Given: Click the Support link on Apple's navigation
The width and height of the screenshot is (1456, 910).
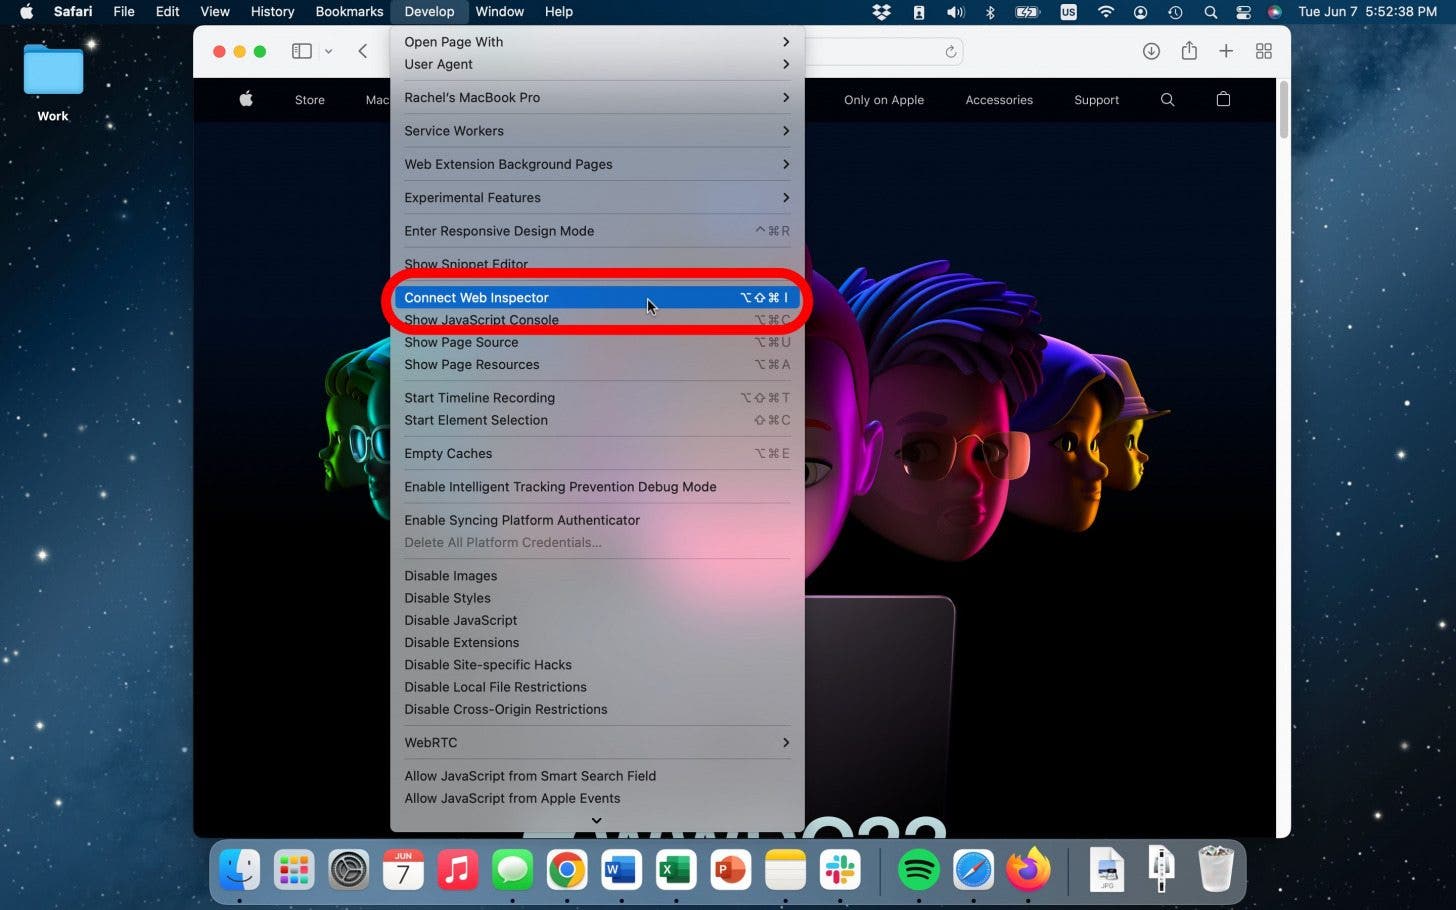Looking at the screenshot, I should pos(1096,100).
